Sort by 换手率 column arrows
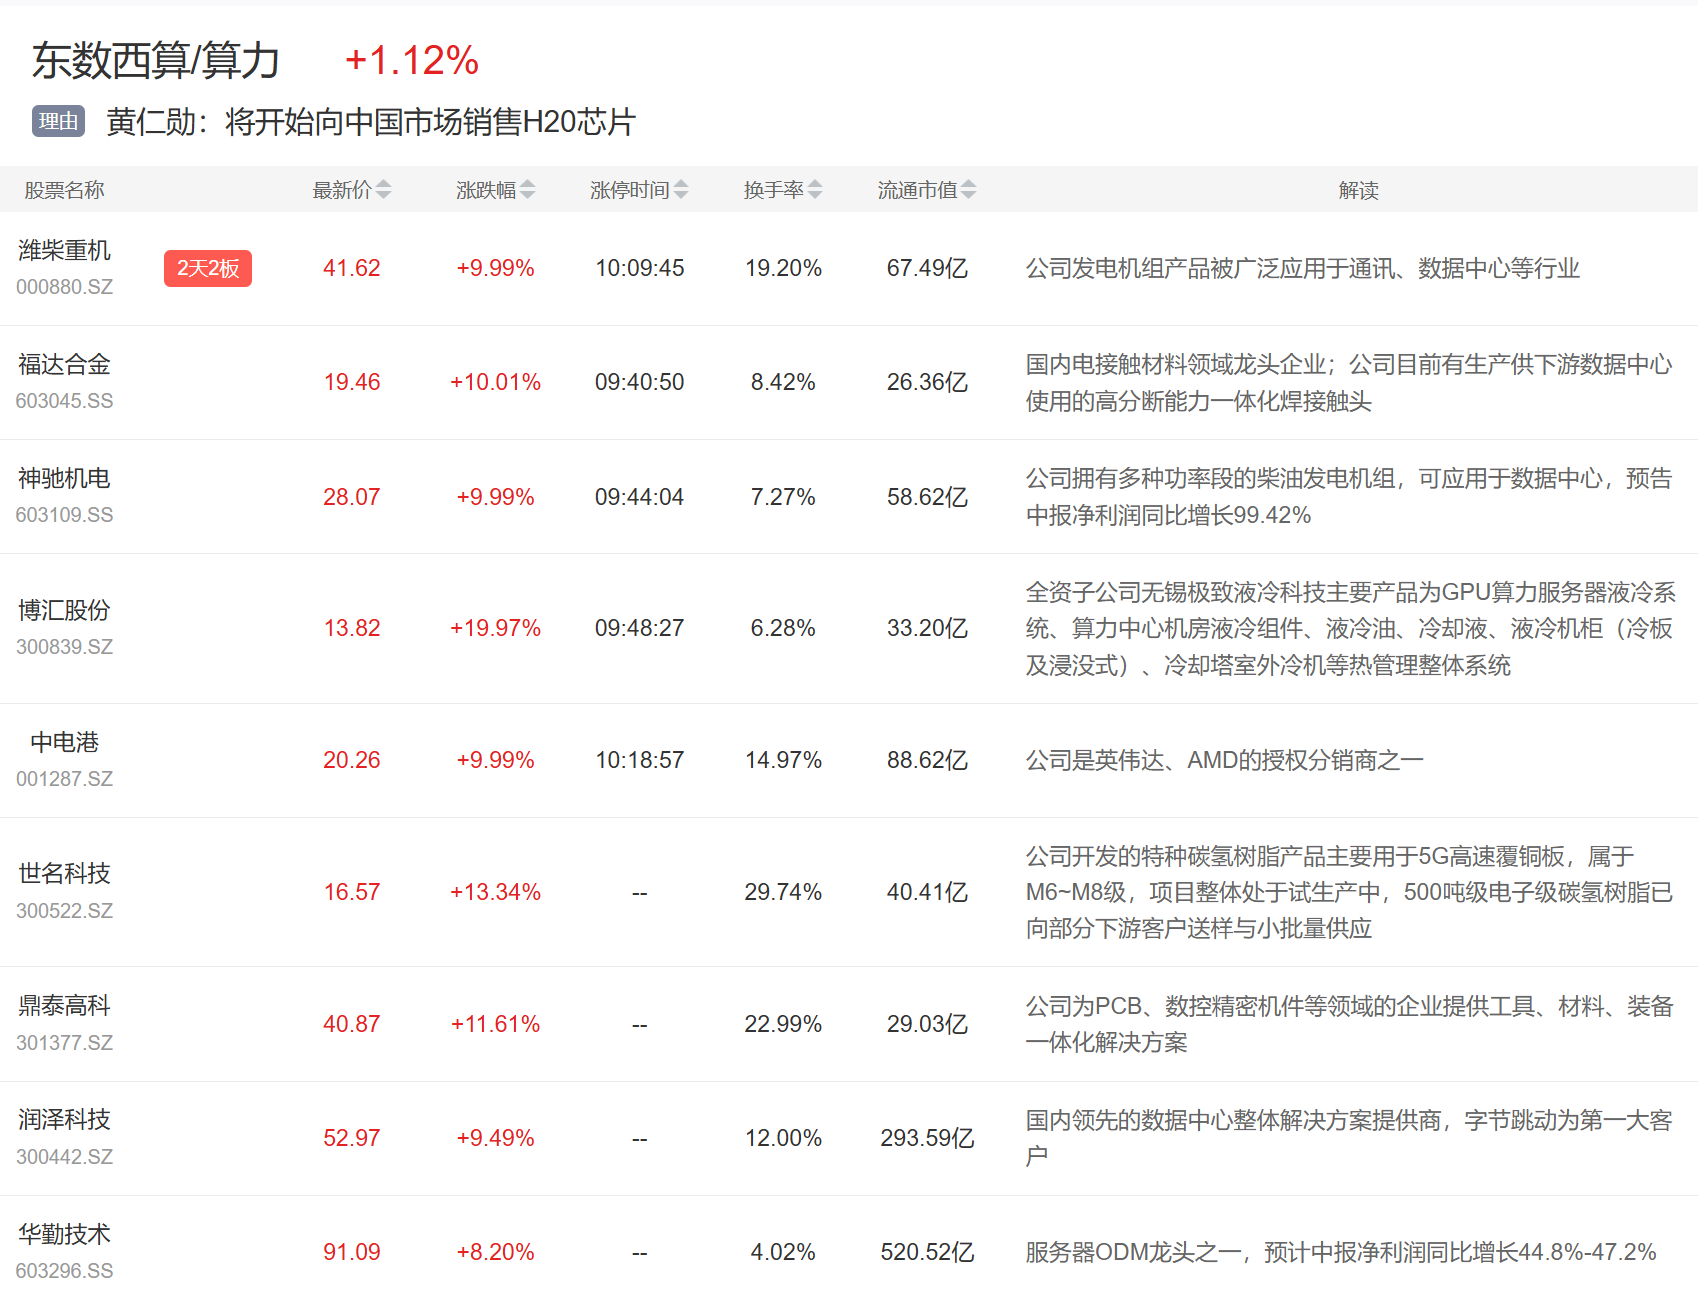The image size is (1698, 1308). [x=815, y=190]
